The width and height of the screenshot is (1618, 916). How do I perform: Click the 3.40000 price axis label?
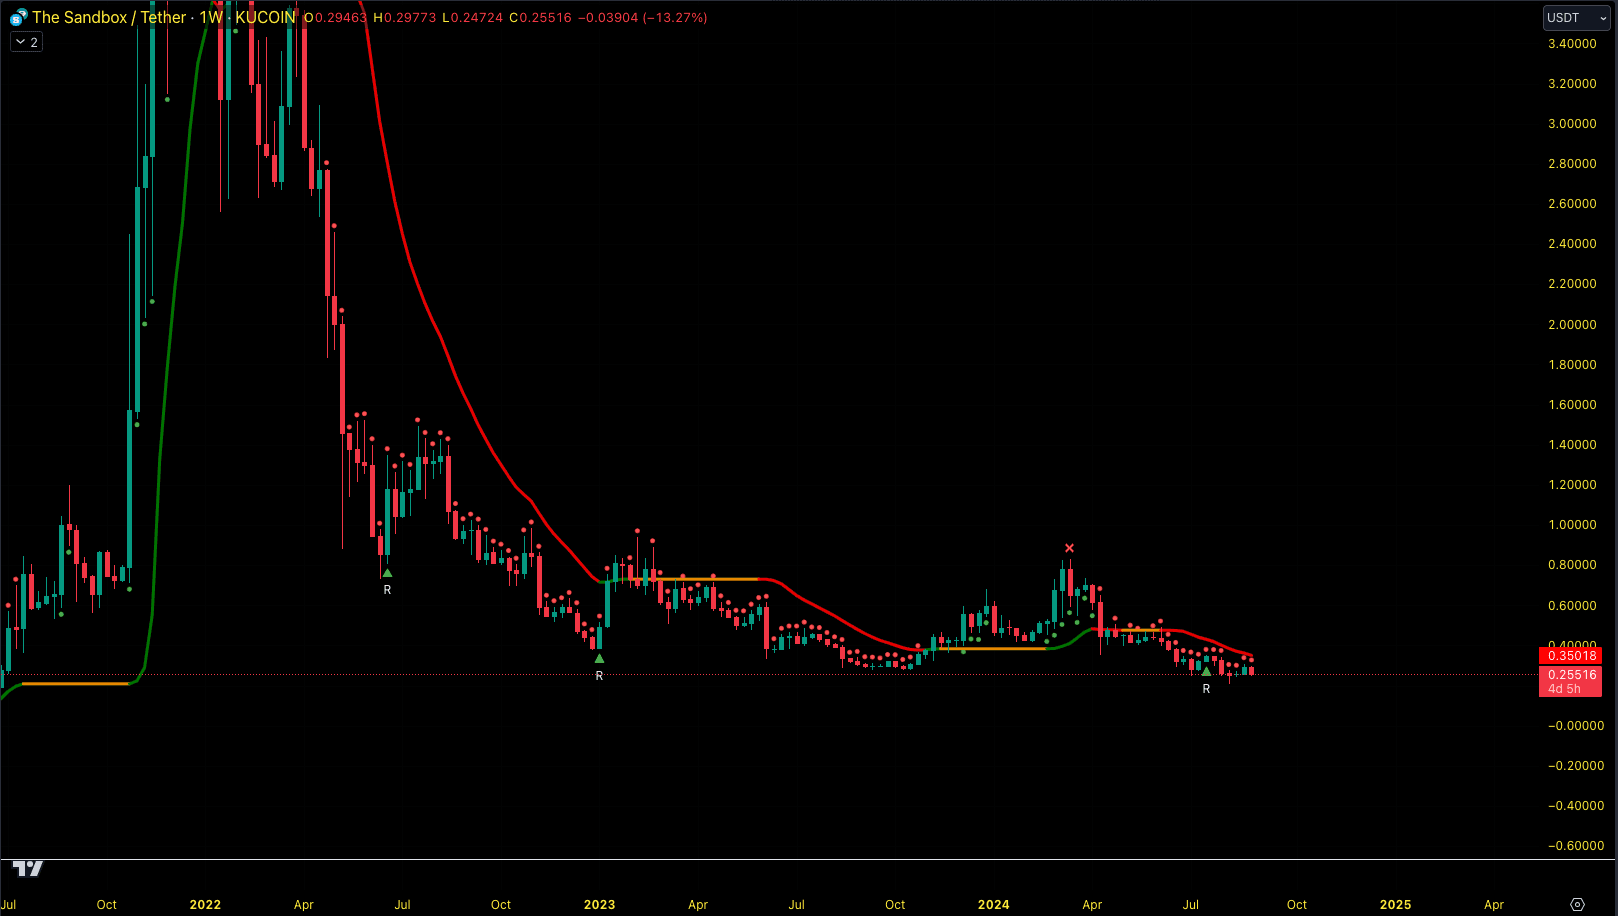click(1572, 44)
